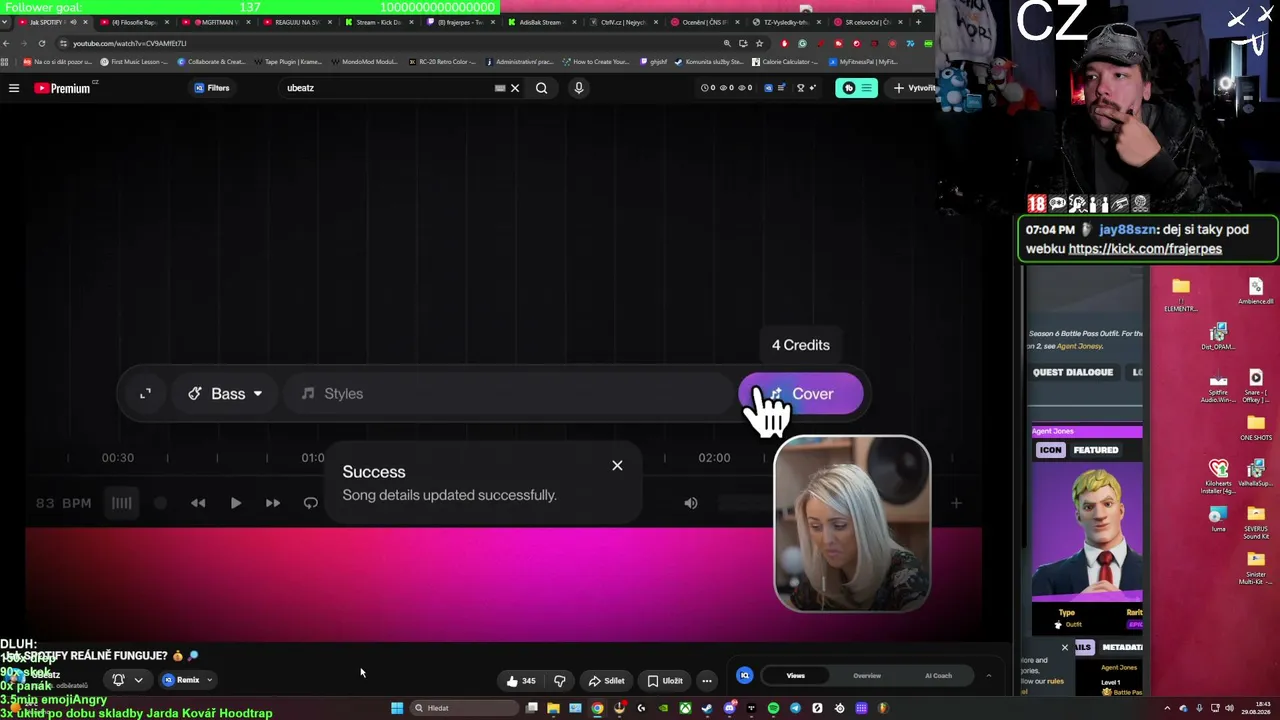This screenshot has width=1280, height=720.
Task: Click the Styles input field
Action: 510,394
